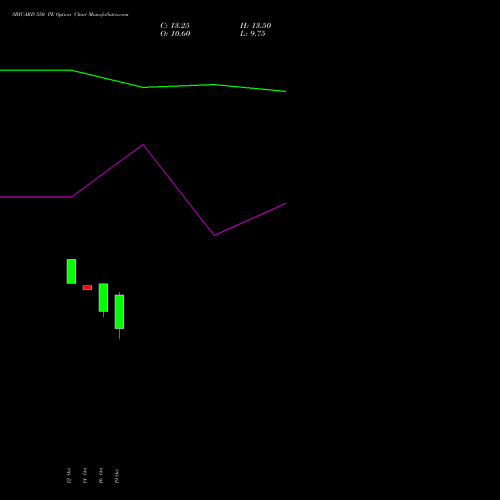Click the peak of the purple line
Image resolution: width=500 pixels, height=500 pixels.
[143, 145]
